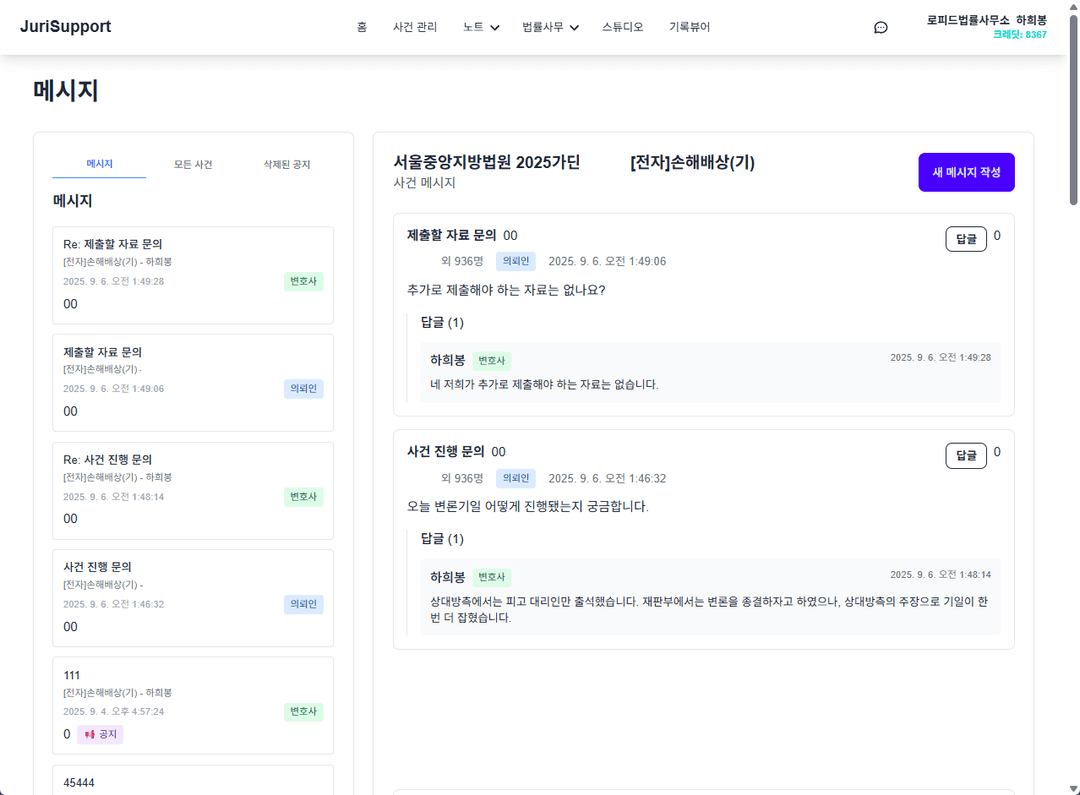Image resolution: width=1080 pixels, height=795 pixels.
Task: Open 기록뷰어 from the top menu
Action: 689,27
